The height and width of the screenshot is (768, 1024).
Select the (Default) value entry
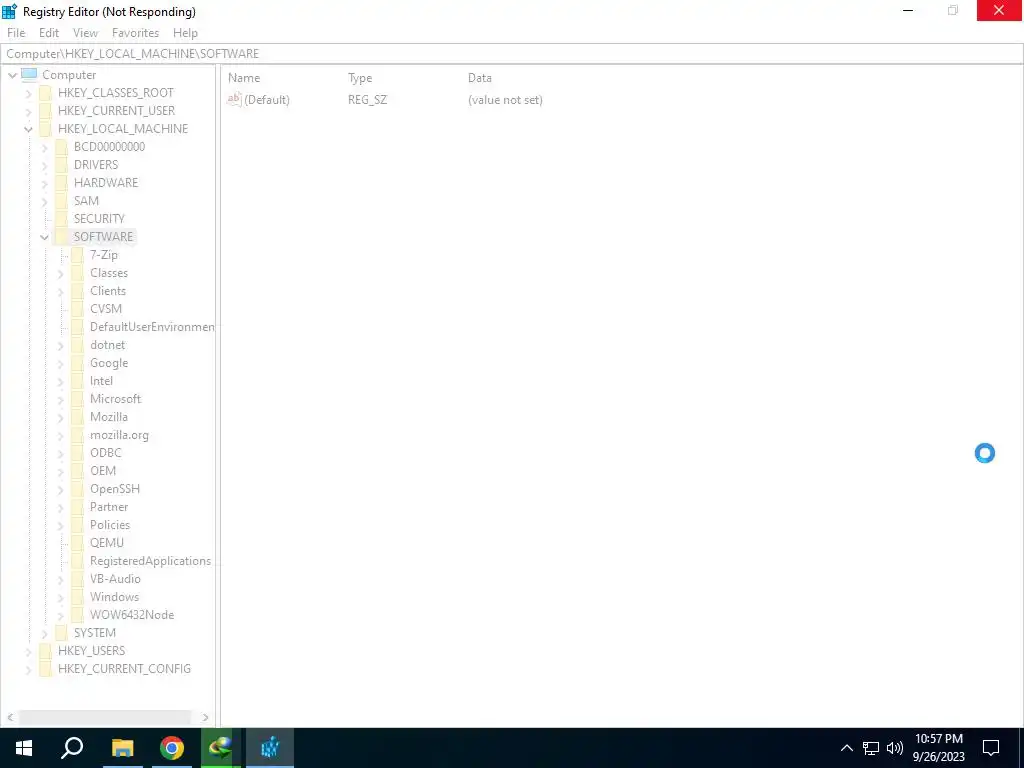click(x=266, y=100)
